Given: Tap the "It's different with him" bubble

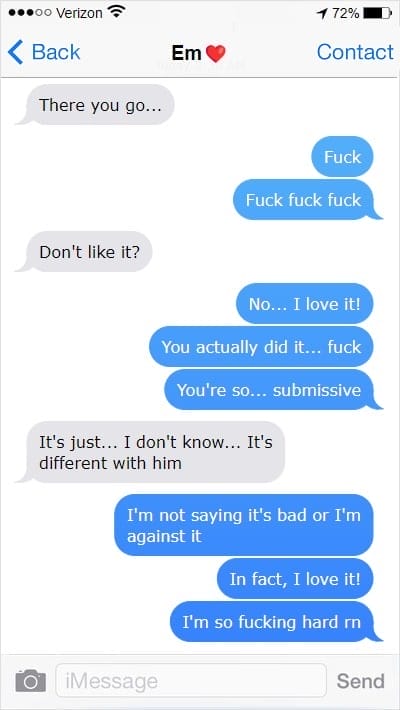Looking at the screenshot, I should 151,452.
